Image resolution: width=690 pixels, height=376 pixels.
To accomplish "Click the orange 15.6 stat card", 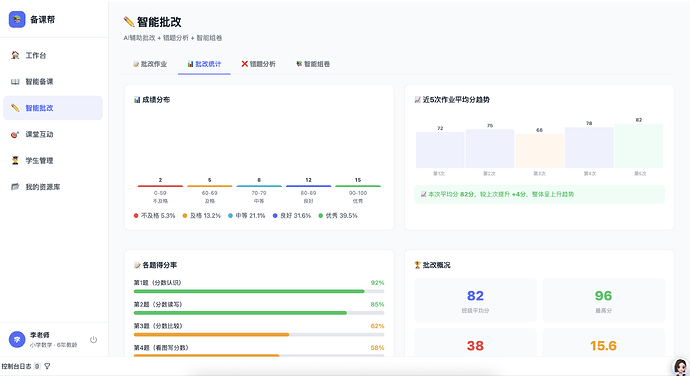I will tap(603, 343).
